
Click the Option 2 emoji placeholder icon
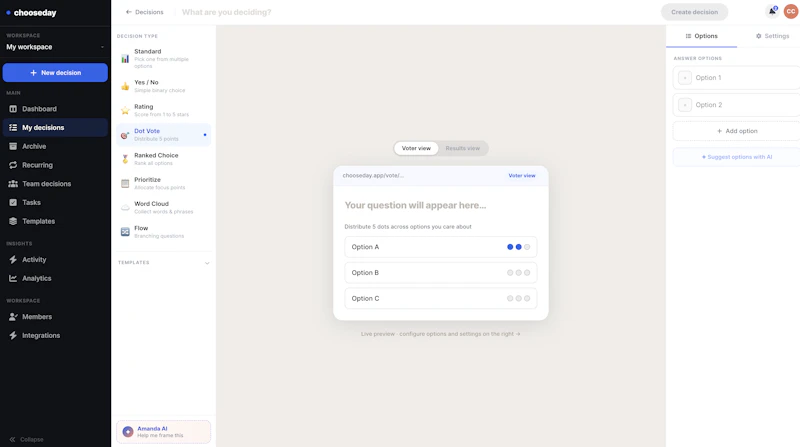[x=685, y=105]
